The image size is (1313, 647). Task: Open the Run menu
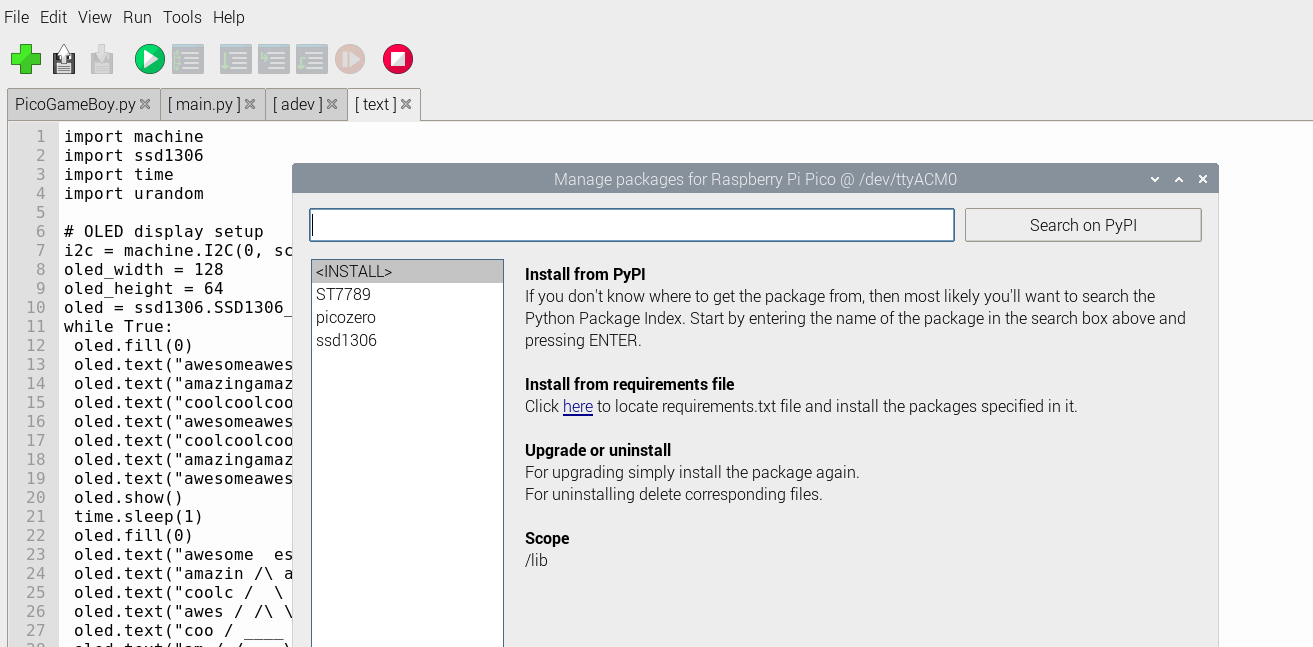point(137,17)
